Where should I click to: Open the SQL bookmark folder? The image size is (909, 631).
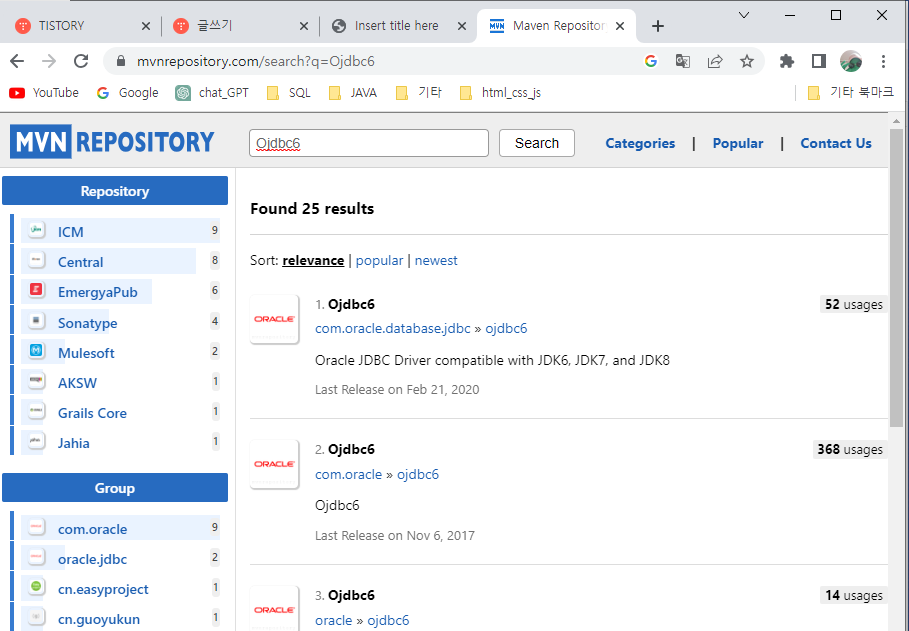(289, 93)
